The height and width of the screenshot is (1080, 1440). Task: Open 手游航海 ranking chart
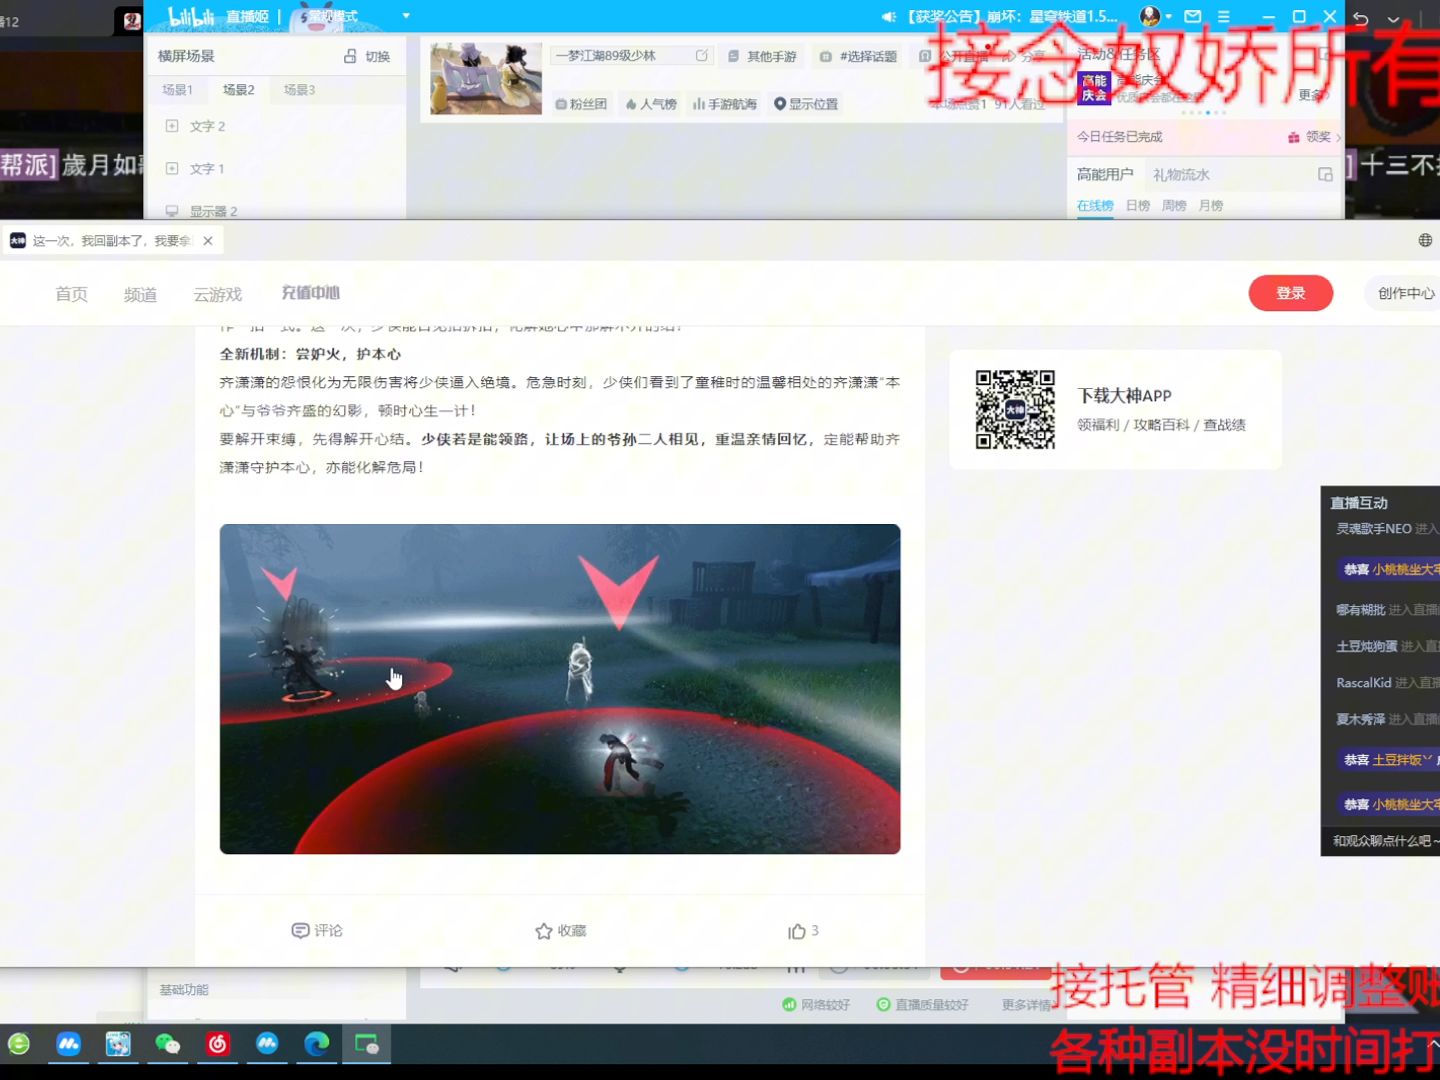click(x=725, y=104)
